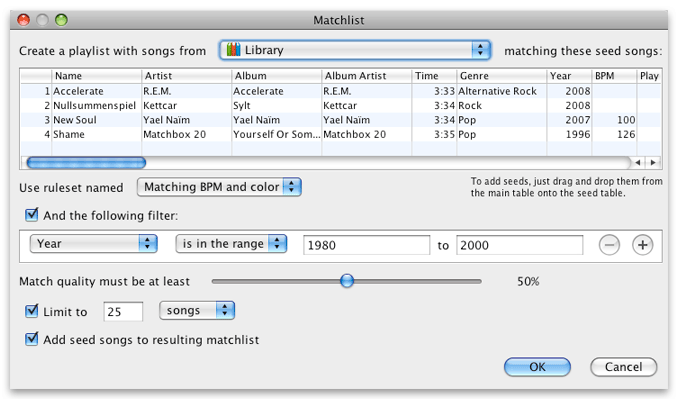Click the green zoom window button
The width and height of the screenshot is (678, 399).
tap(61, 20)
